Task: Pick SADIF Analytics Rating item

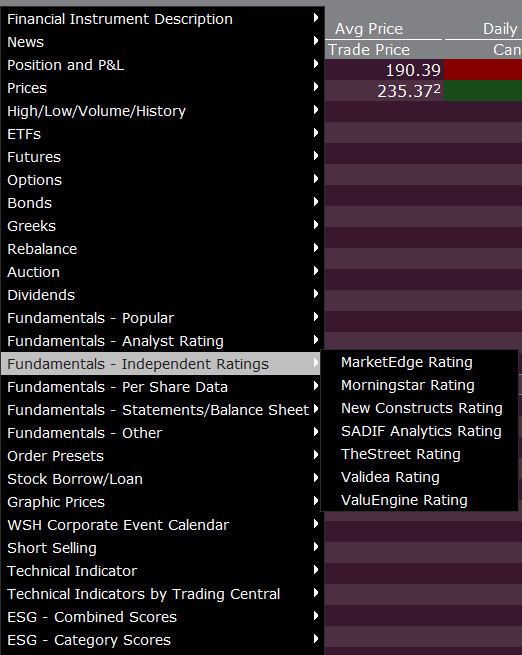Action: 419,431
